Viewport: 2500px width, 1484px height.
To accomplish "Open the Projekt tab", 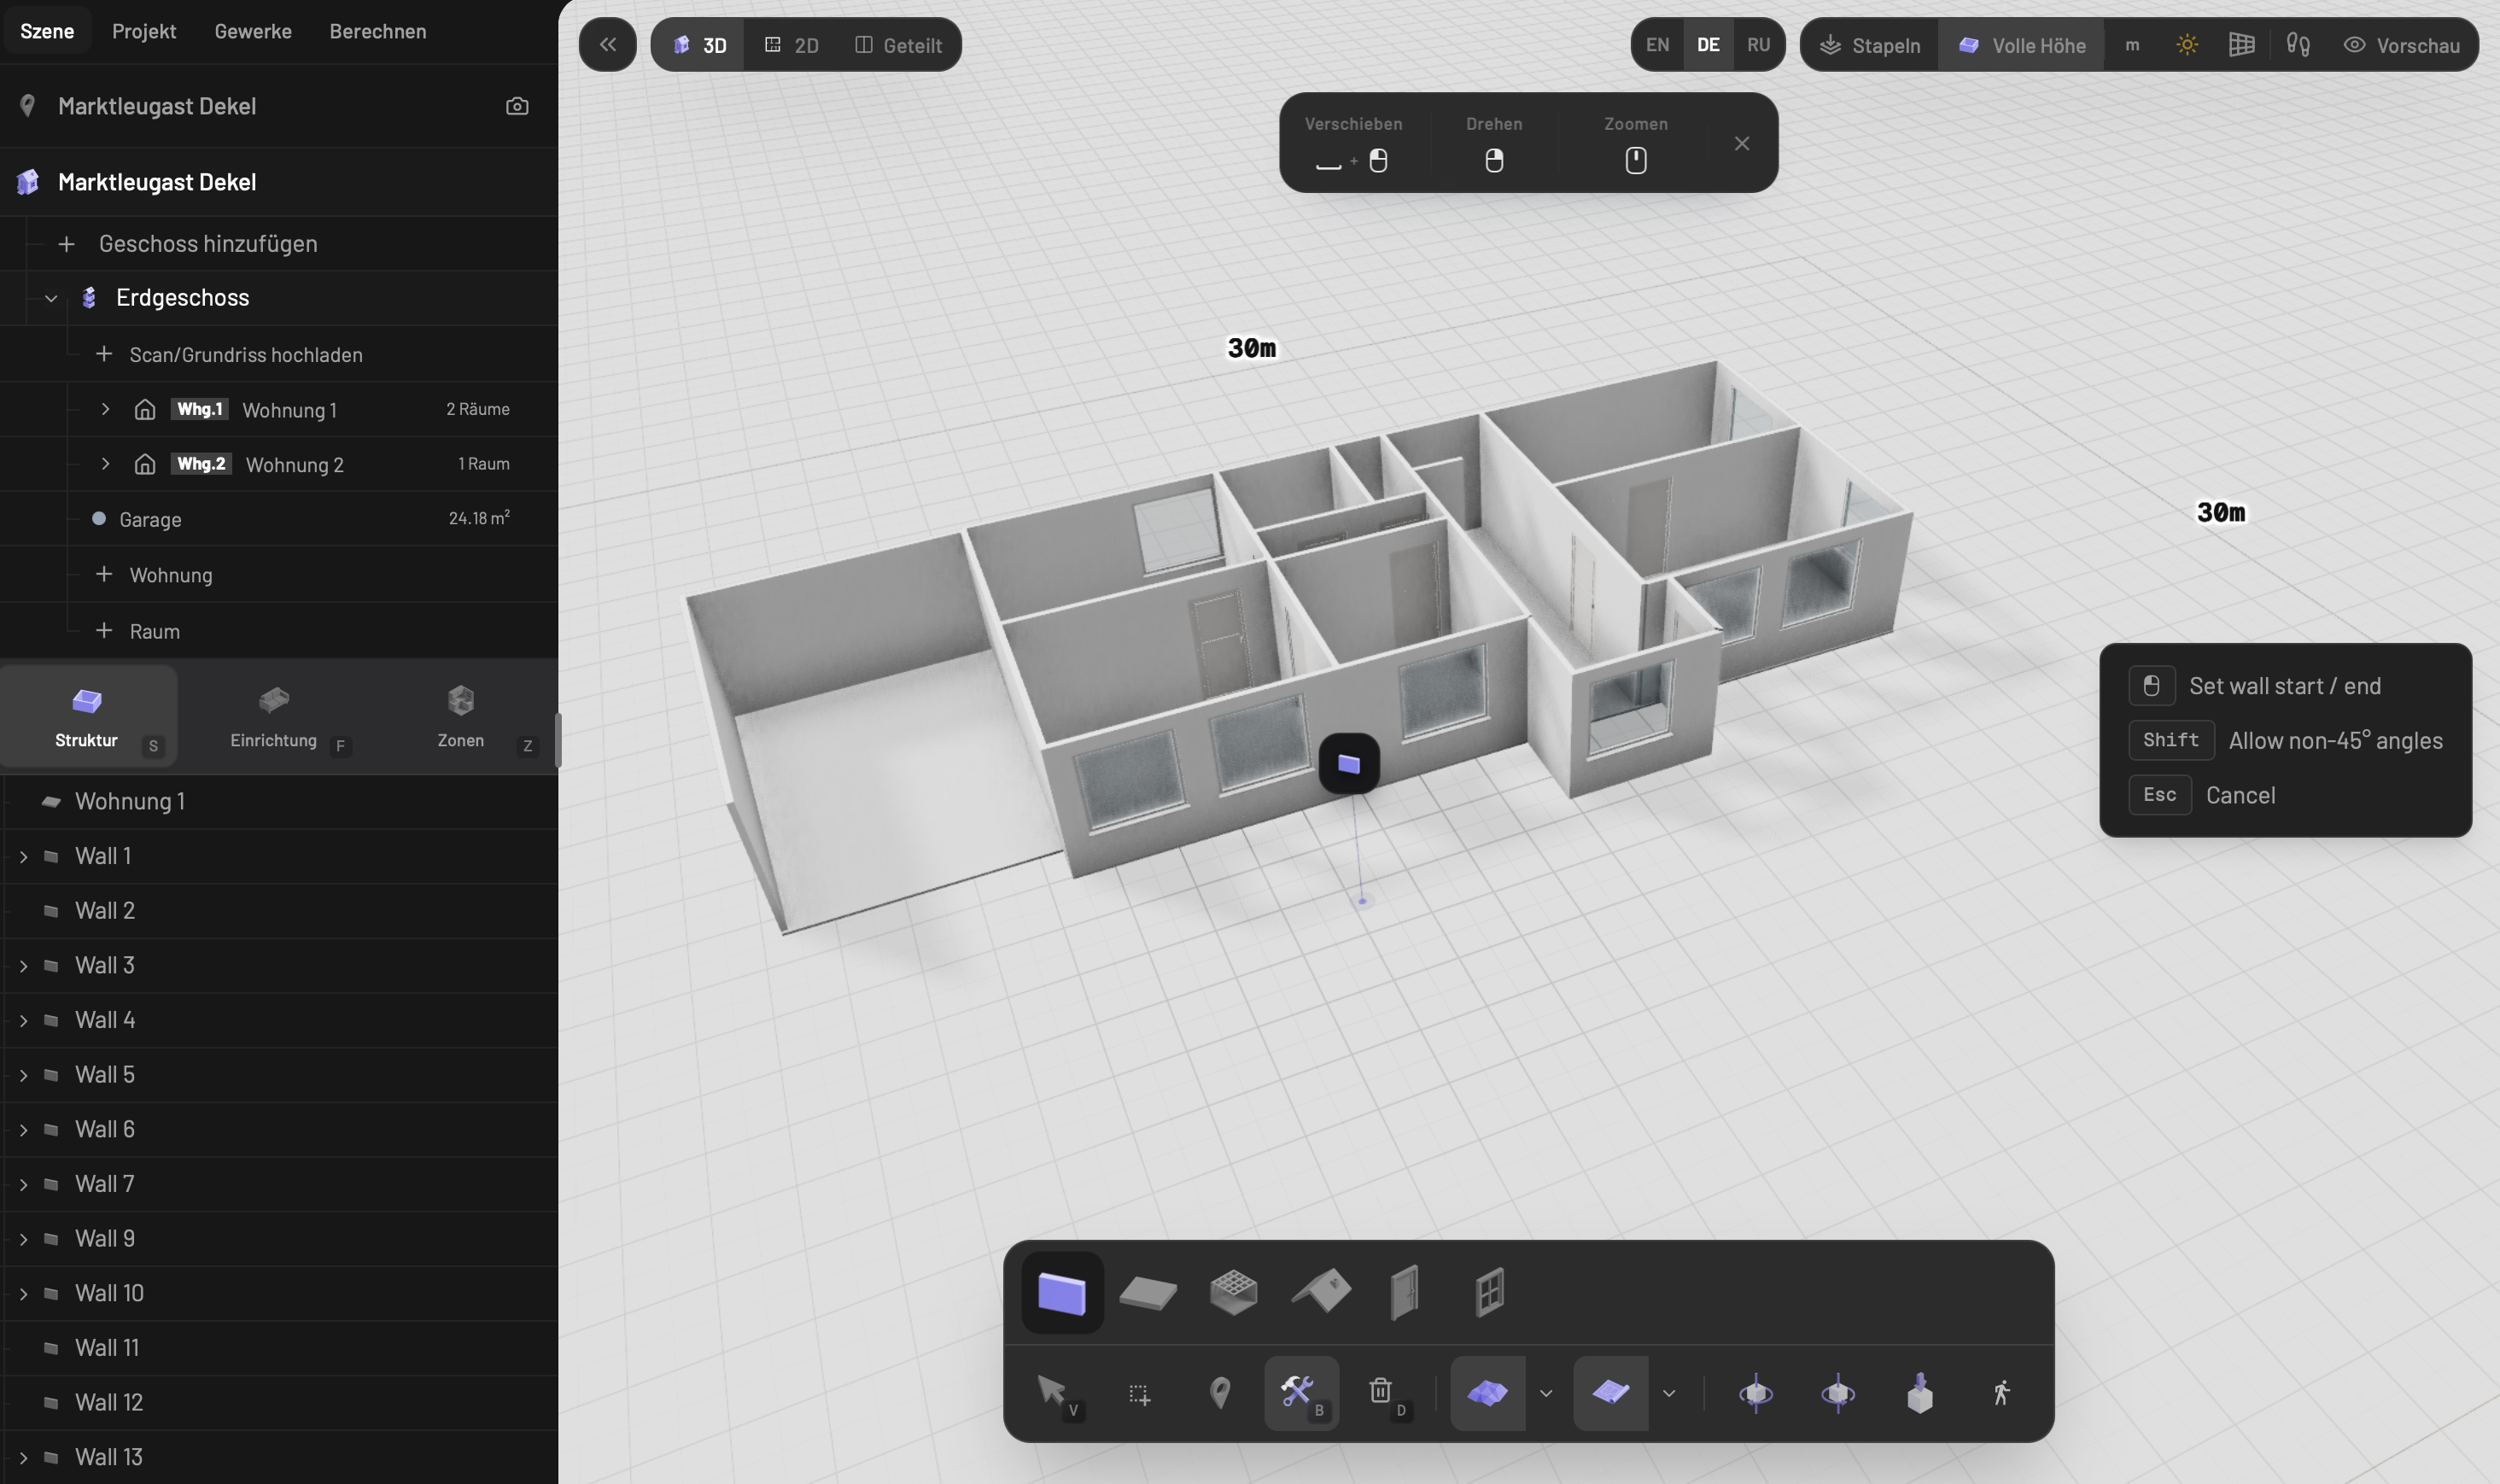I will pyautogui.click(x=144, y=31).
